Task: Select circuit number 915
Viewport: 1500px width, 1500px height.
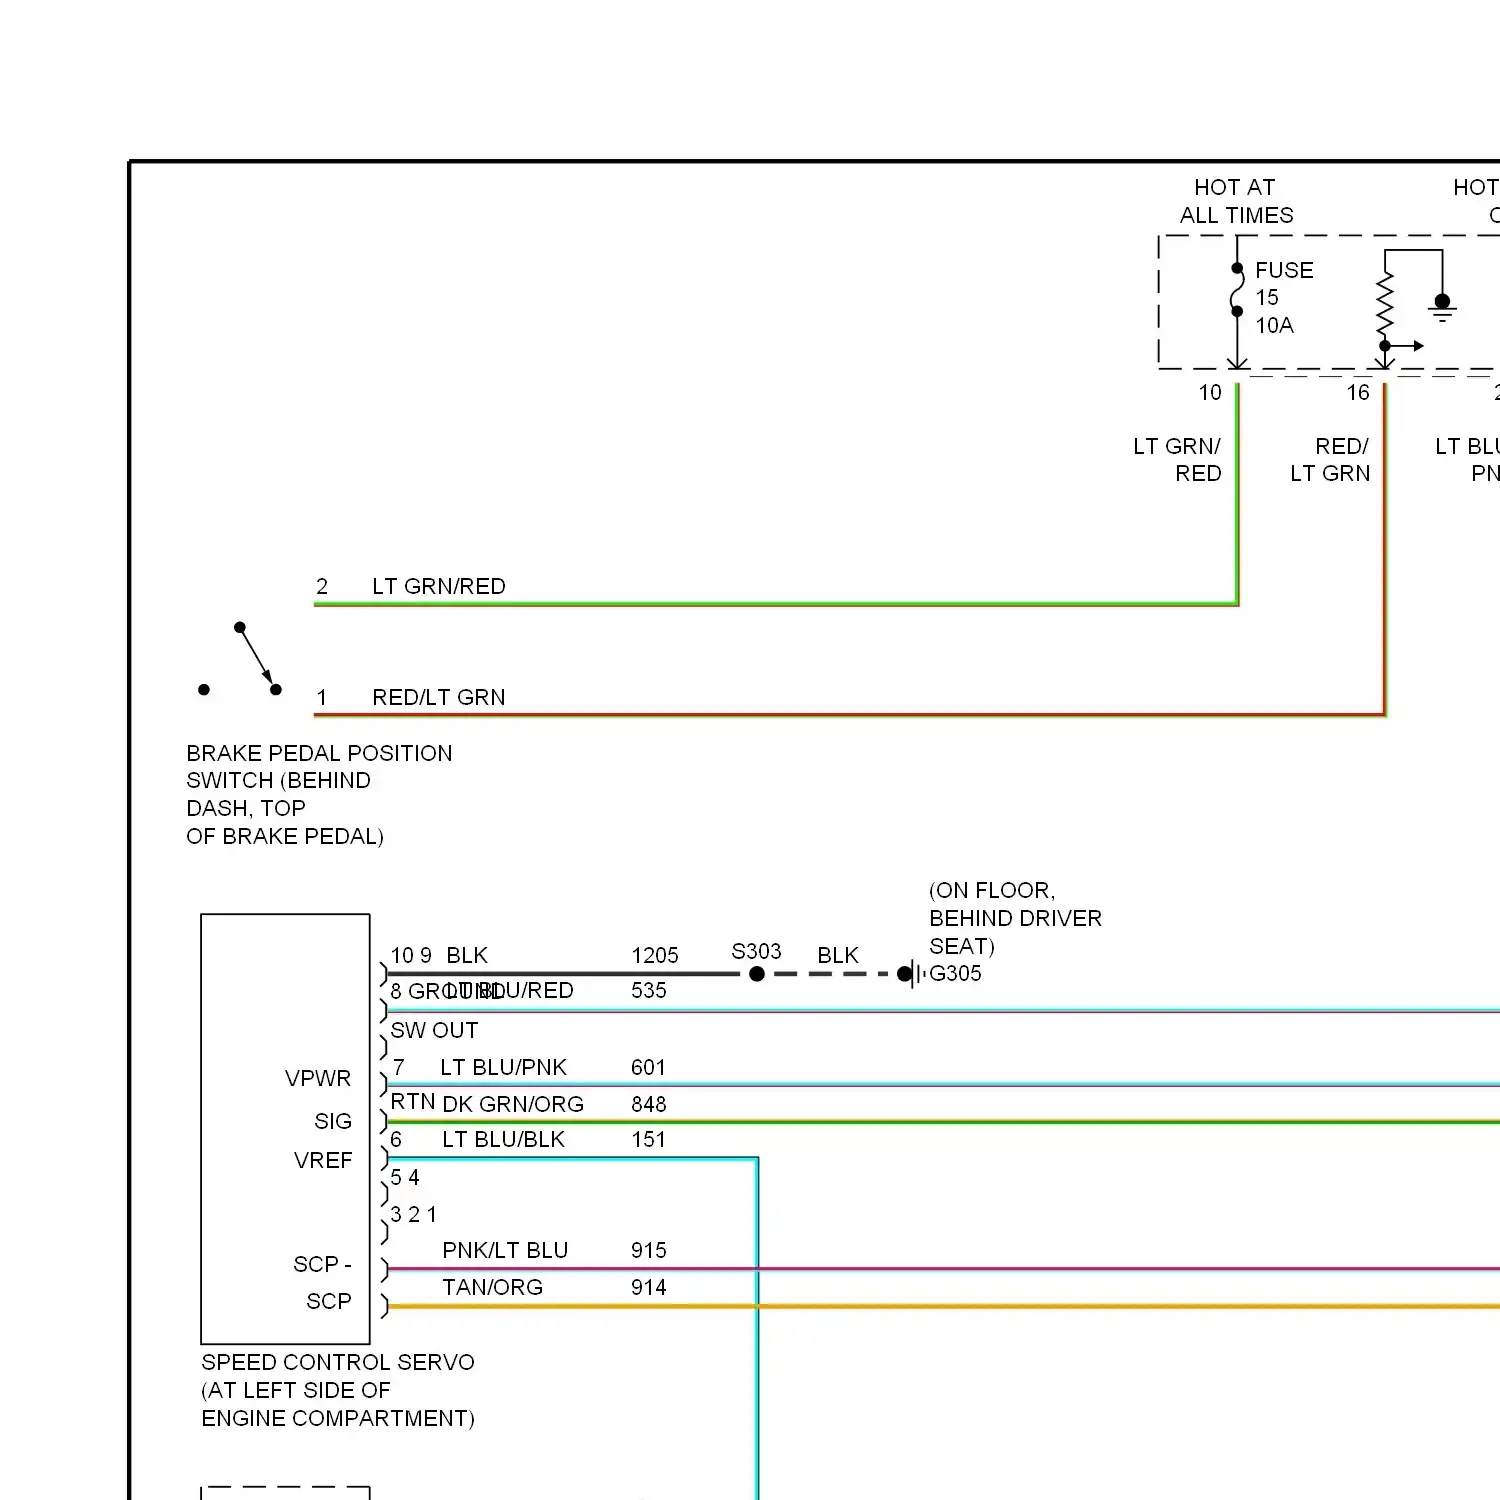Action: click(649, 1251)
